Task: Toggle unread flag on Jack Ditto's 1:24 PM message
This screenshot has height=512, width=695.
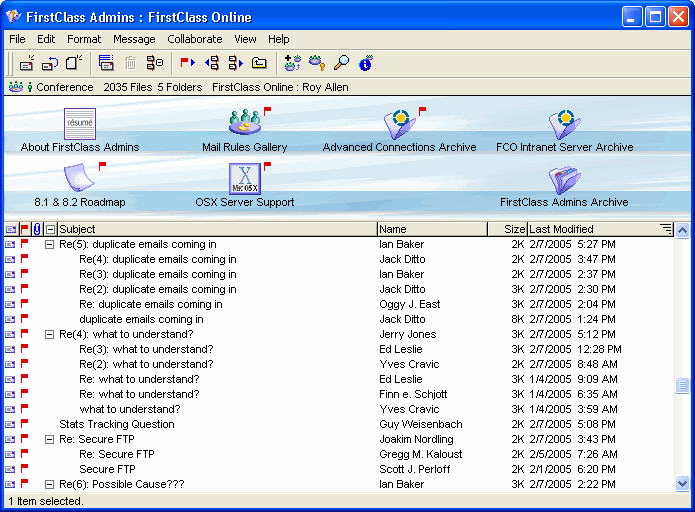Action: click(24, 318)
